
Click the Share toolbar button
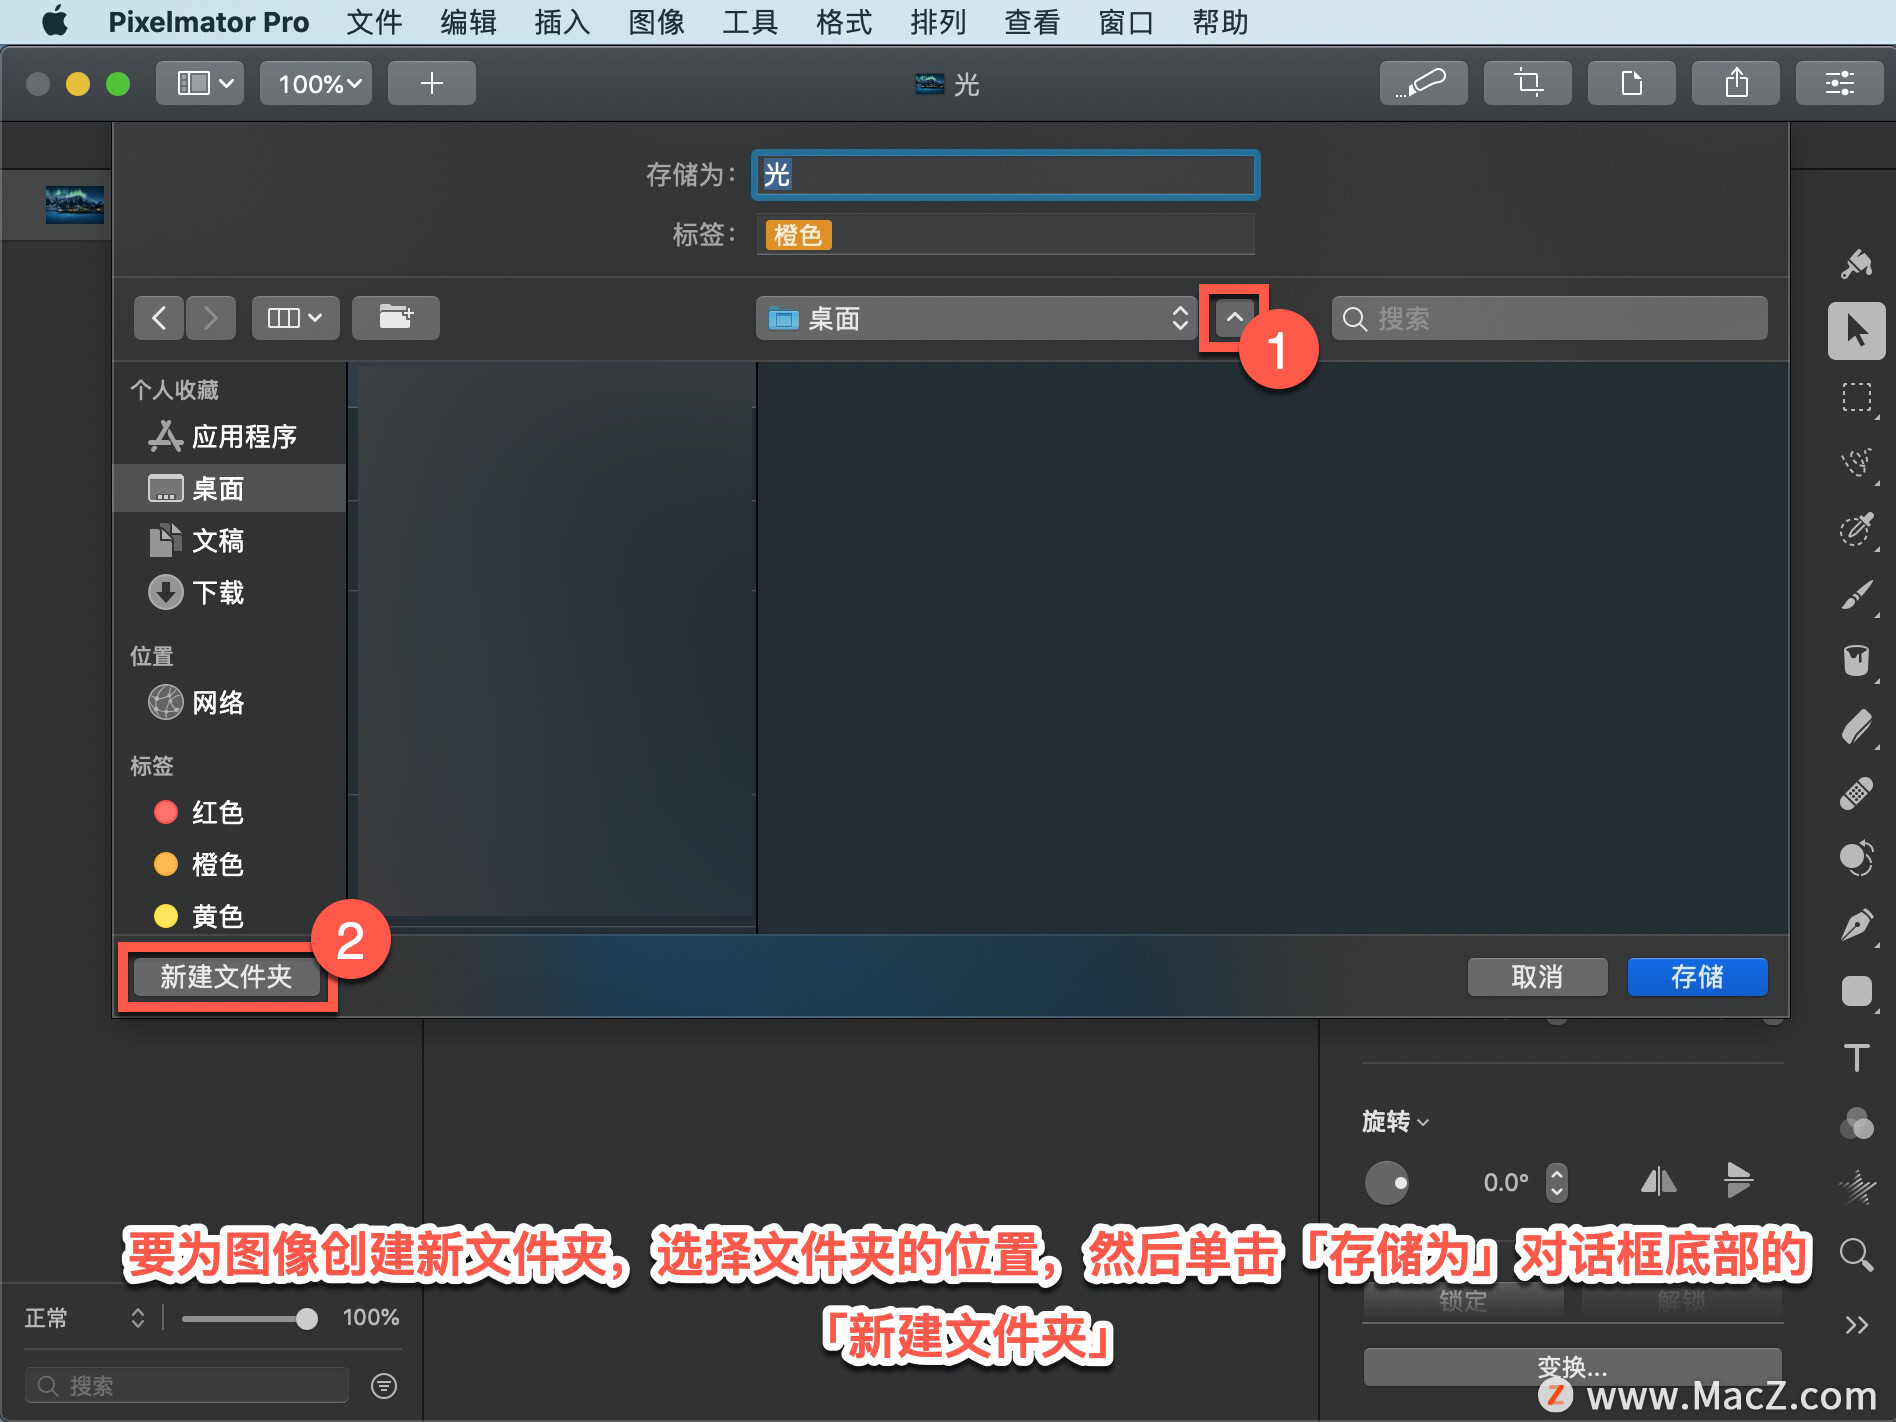tap(1736, 83)
